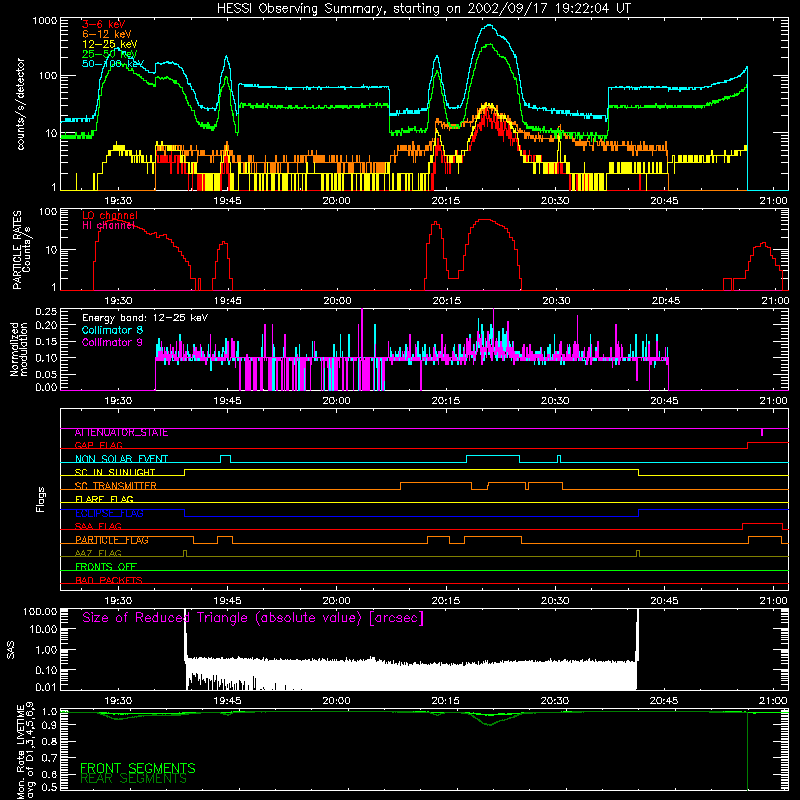The image size is (800, 800).
Task: Click the BAD_PACKETS flag label
Action: coord(109,581)
